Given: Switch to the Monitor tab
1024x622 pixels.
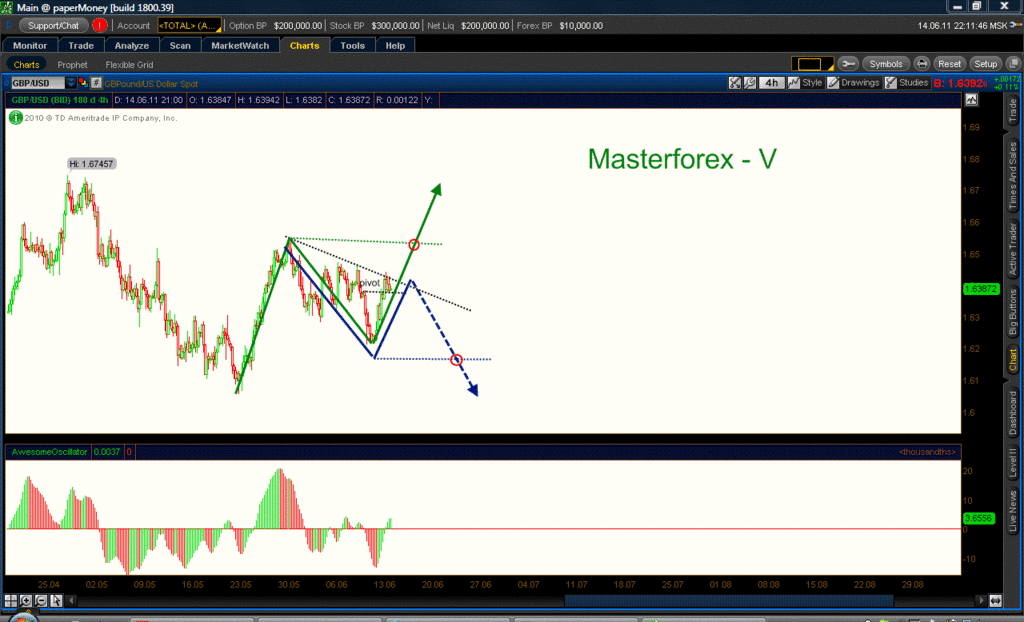Looking at the screenshot, I should 30,46.
